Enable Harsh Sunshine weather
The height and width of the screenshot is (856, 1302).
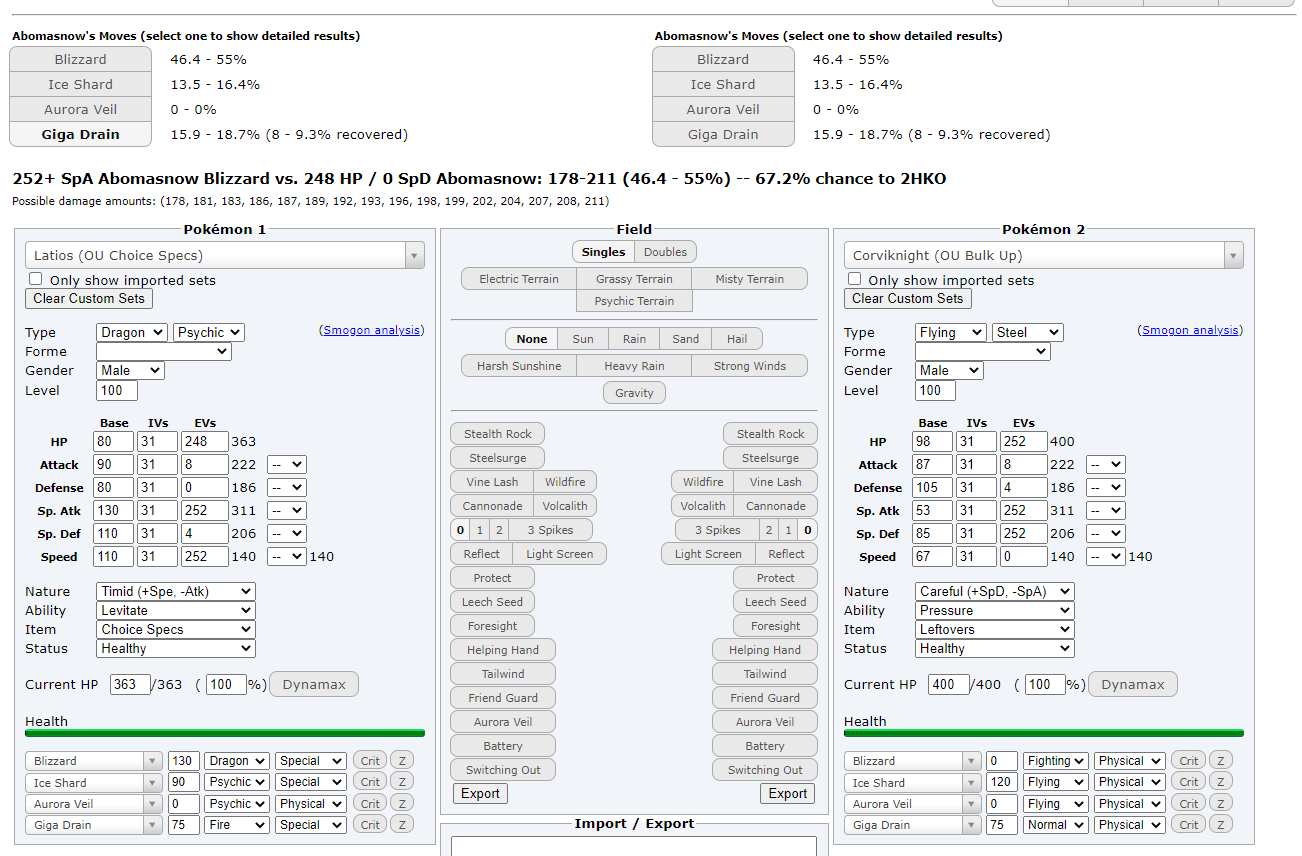519,366
